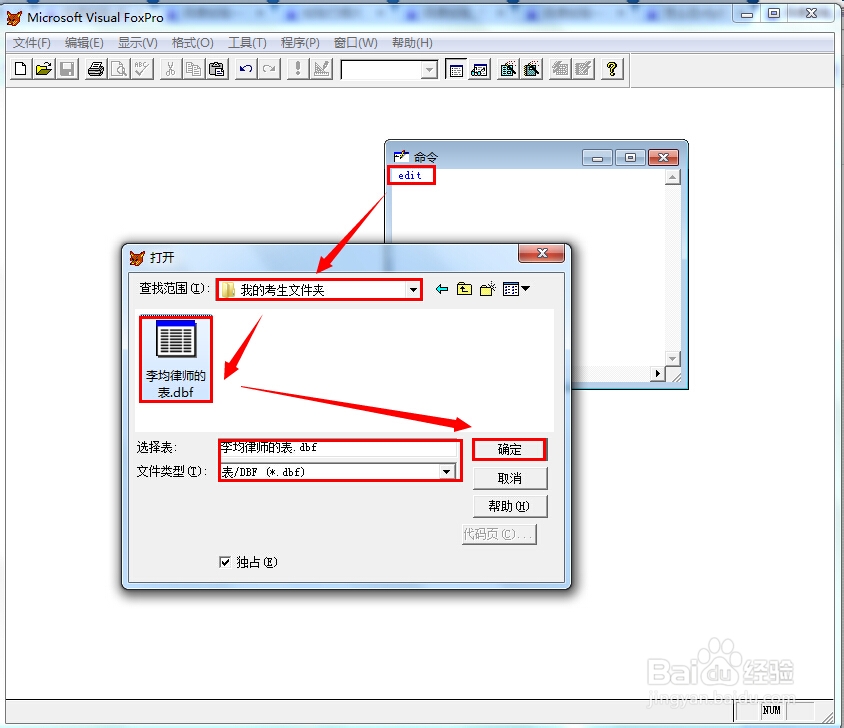This screenshot has width=844, height=728.
Task: Maximize the 命令 Command window
Action: (630, 157)
